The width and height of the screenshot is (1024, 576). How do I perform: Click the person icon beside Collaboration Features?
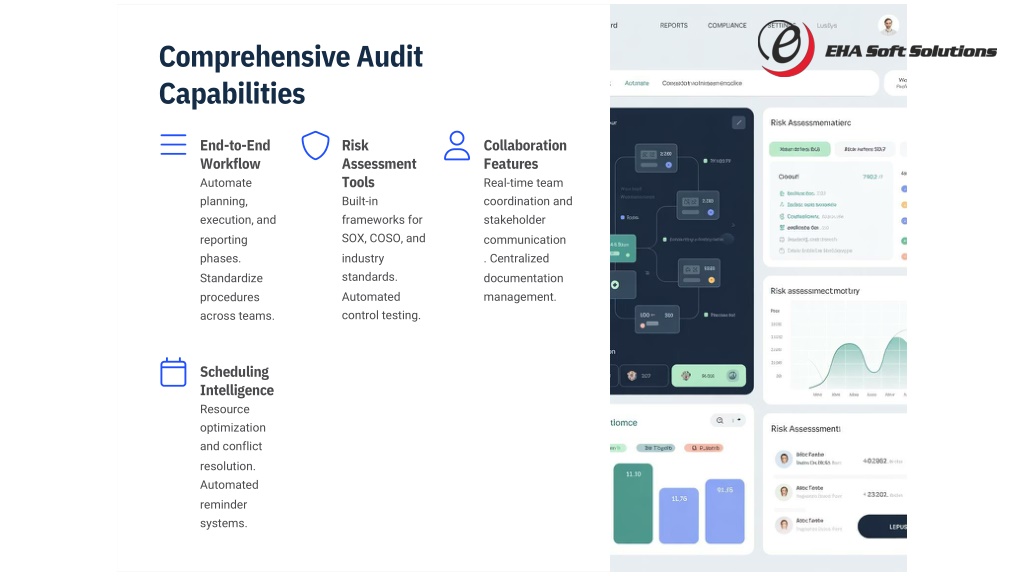(456, 146)
